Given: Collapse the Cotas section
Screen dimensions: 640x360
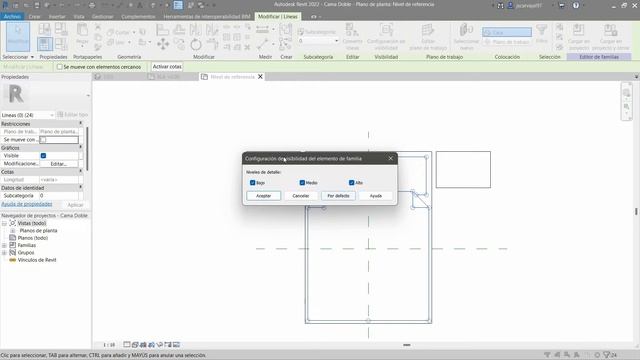Looking at the screenshot, I should 80,171.
